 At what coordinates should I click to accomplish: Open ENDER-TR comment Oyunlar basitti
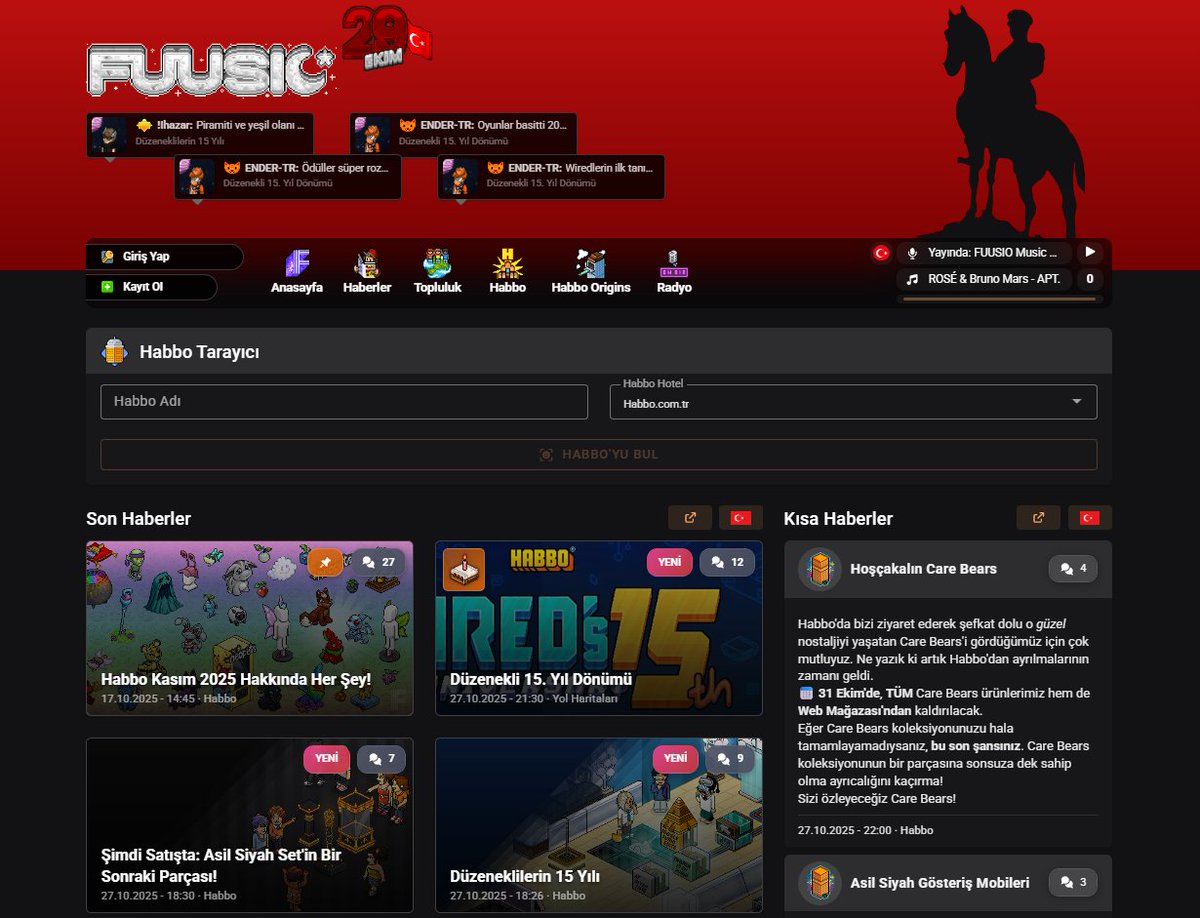click(x=463, y=134)
